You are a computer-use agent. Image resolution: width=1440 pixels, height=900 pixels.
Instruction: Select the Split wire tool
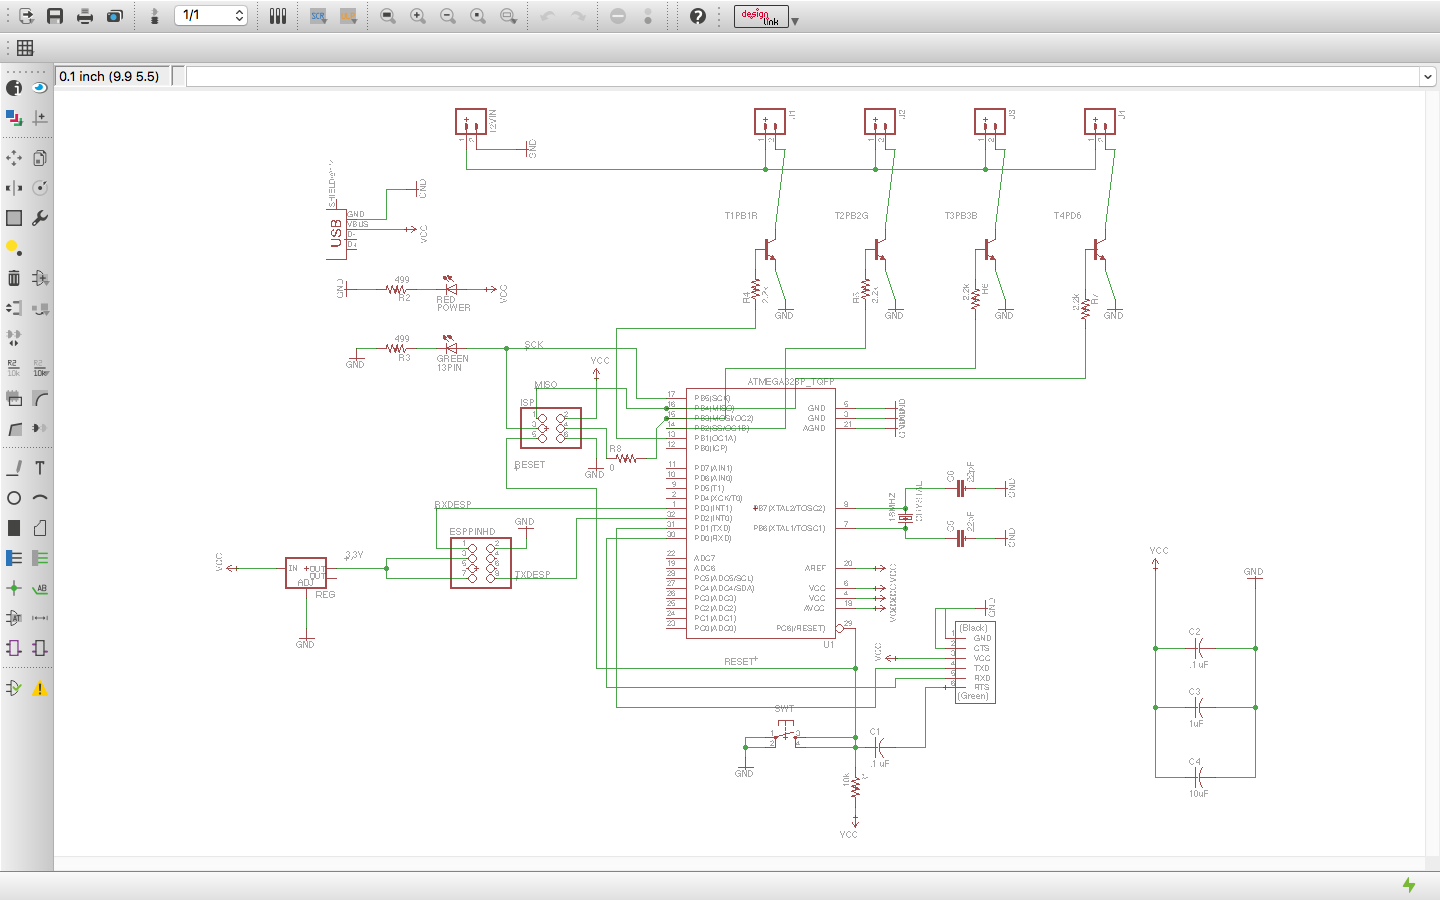14,428
